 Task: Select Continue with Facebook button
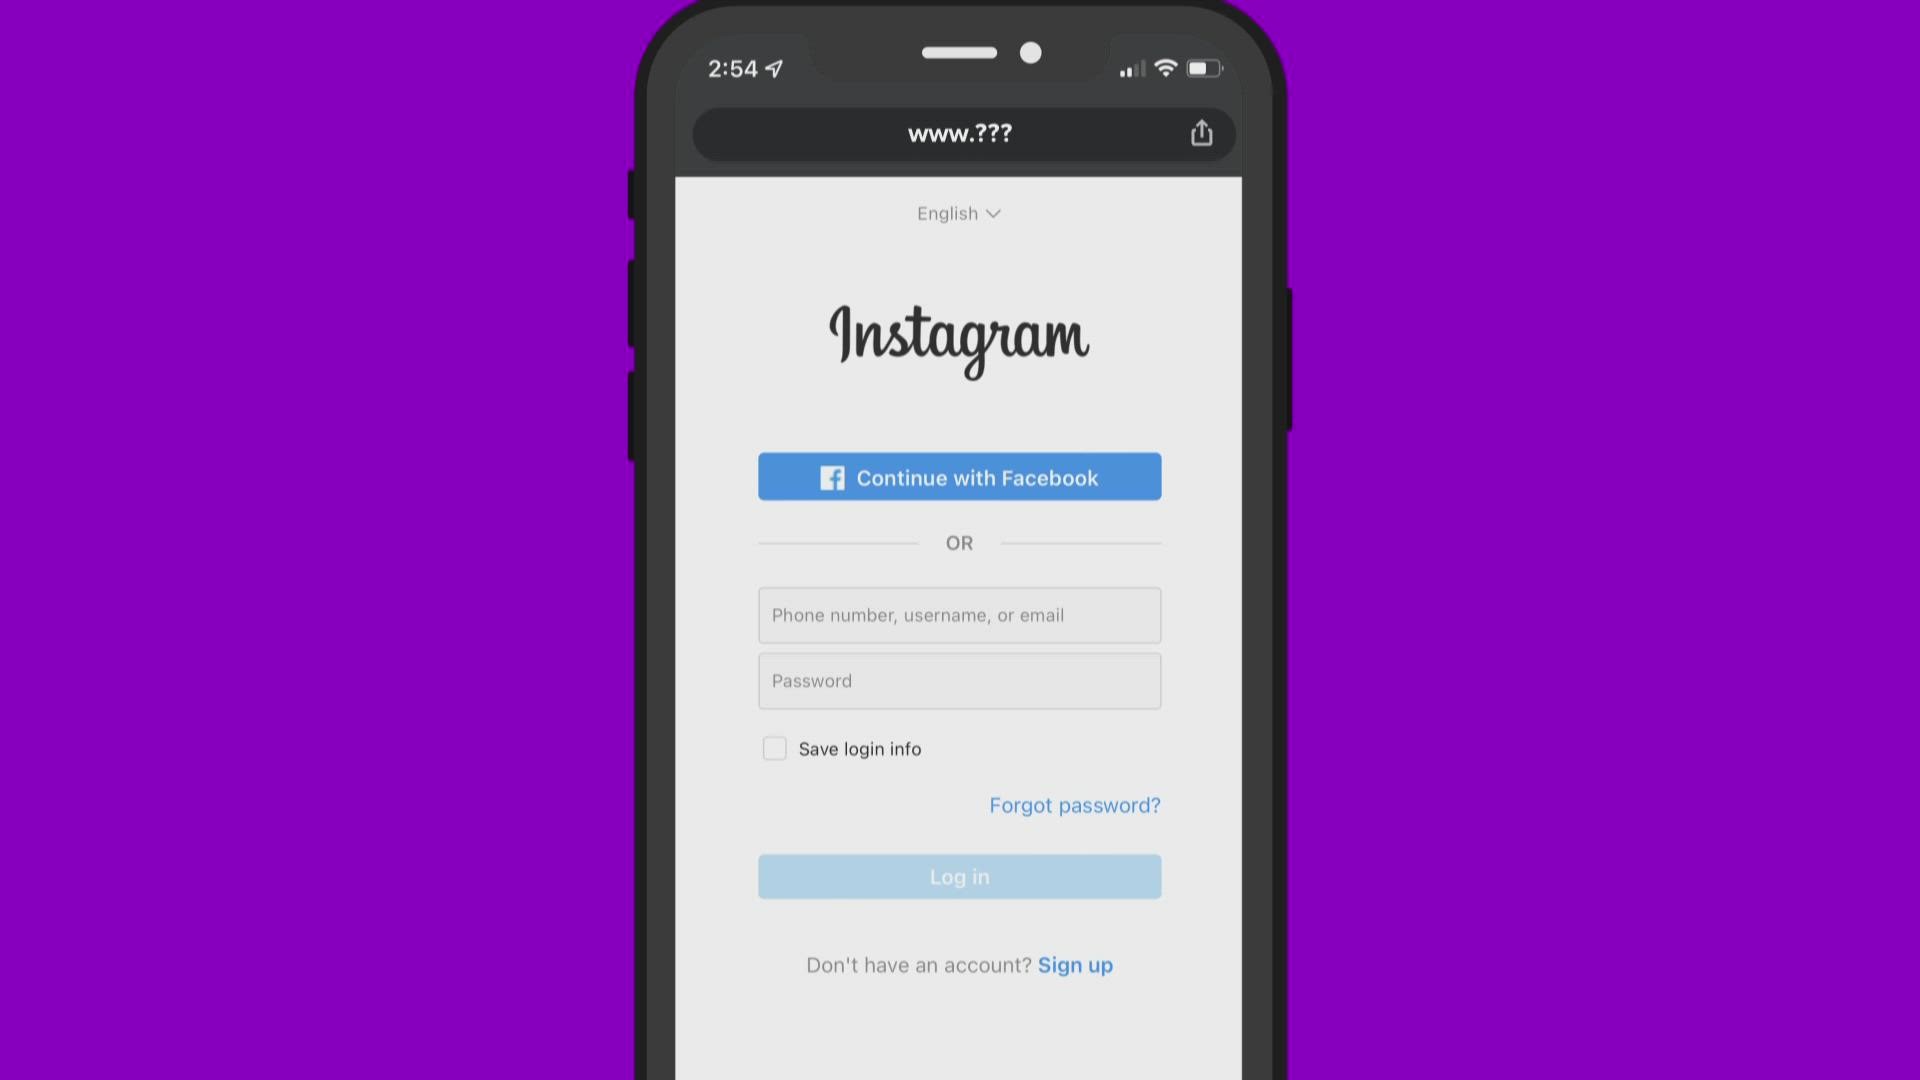pyautogui.click(x=959, y=476)
